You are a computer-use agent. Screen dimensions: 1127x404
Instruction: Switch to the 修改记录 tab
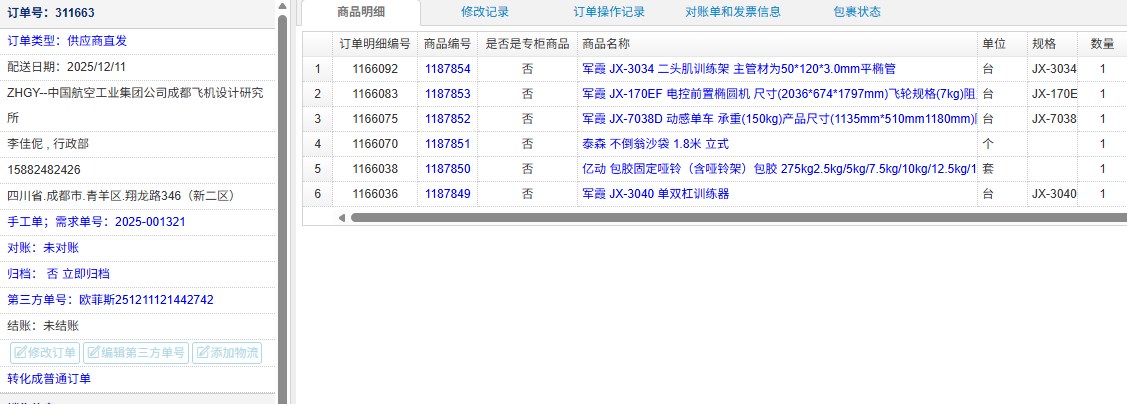click(485, 12)
